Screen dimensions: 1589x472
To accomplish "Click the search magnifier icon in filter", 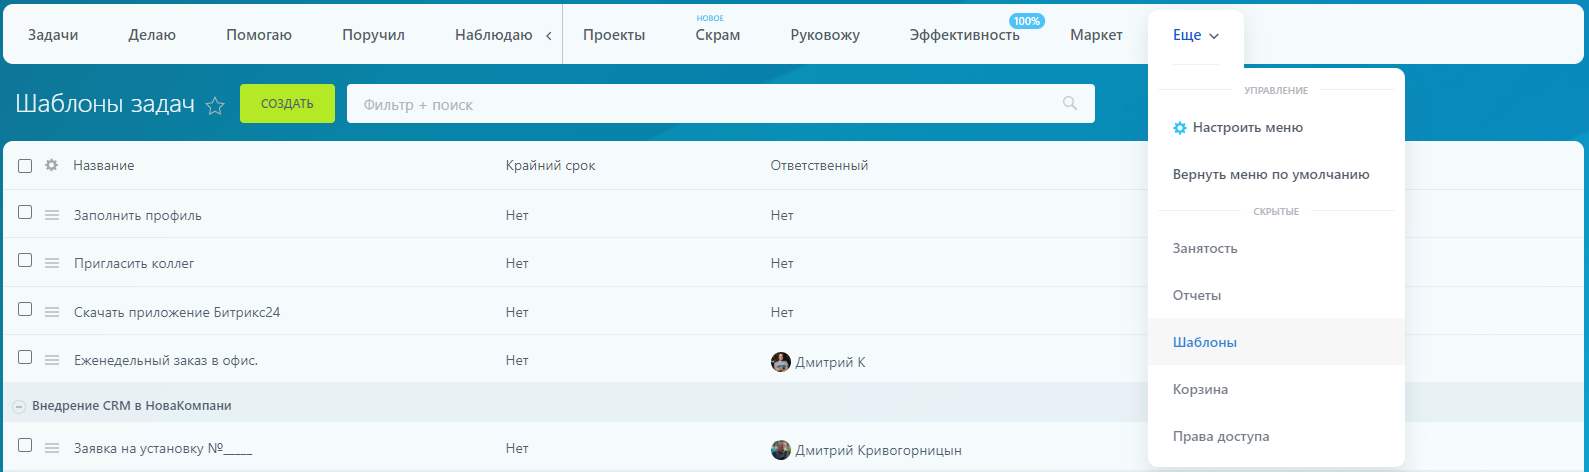I will point(1070,103).
